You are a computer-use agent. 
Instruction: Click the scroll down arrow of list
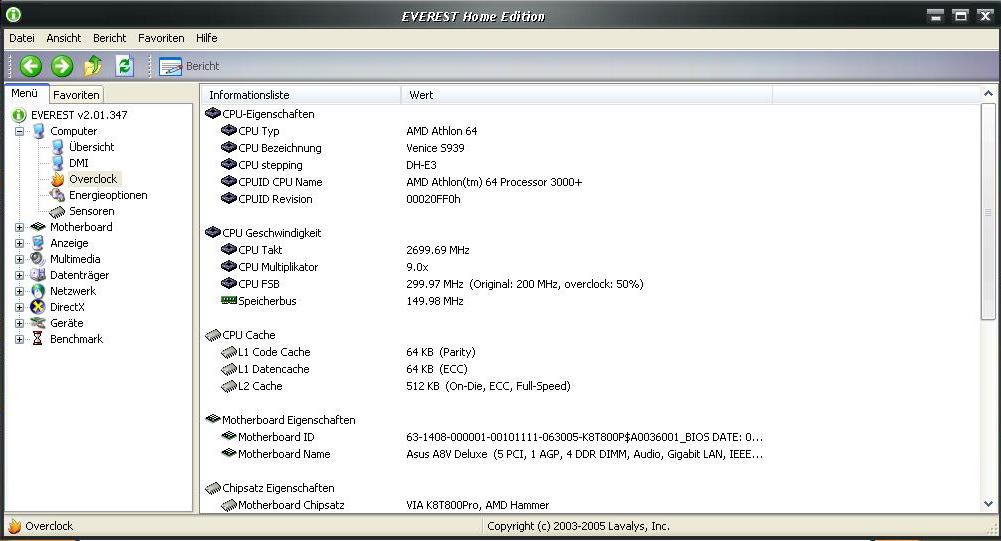(988, 505)
